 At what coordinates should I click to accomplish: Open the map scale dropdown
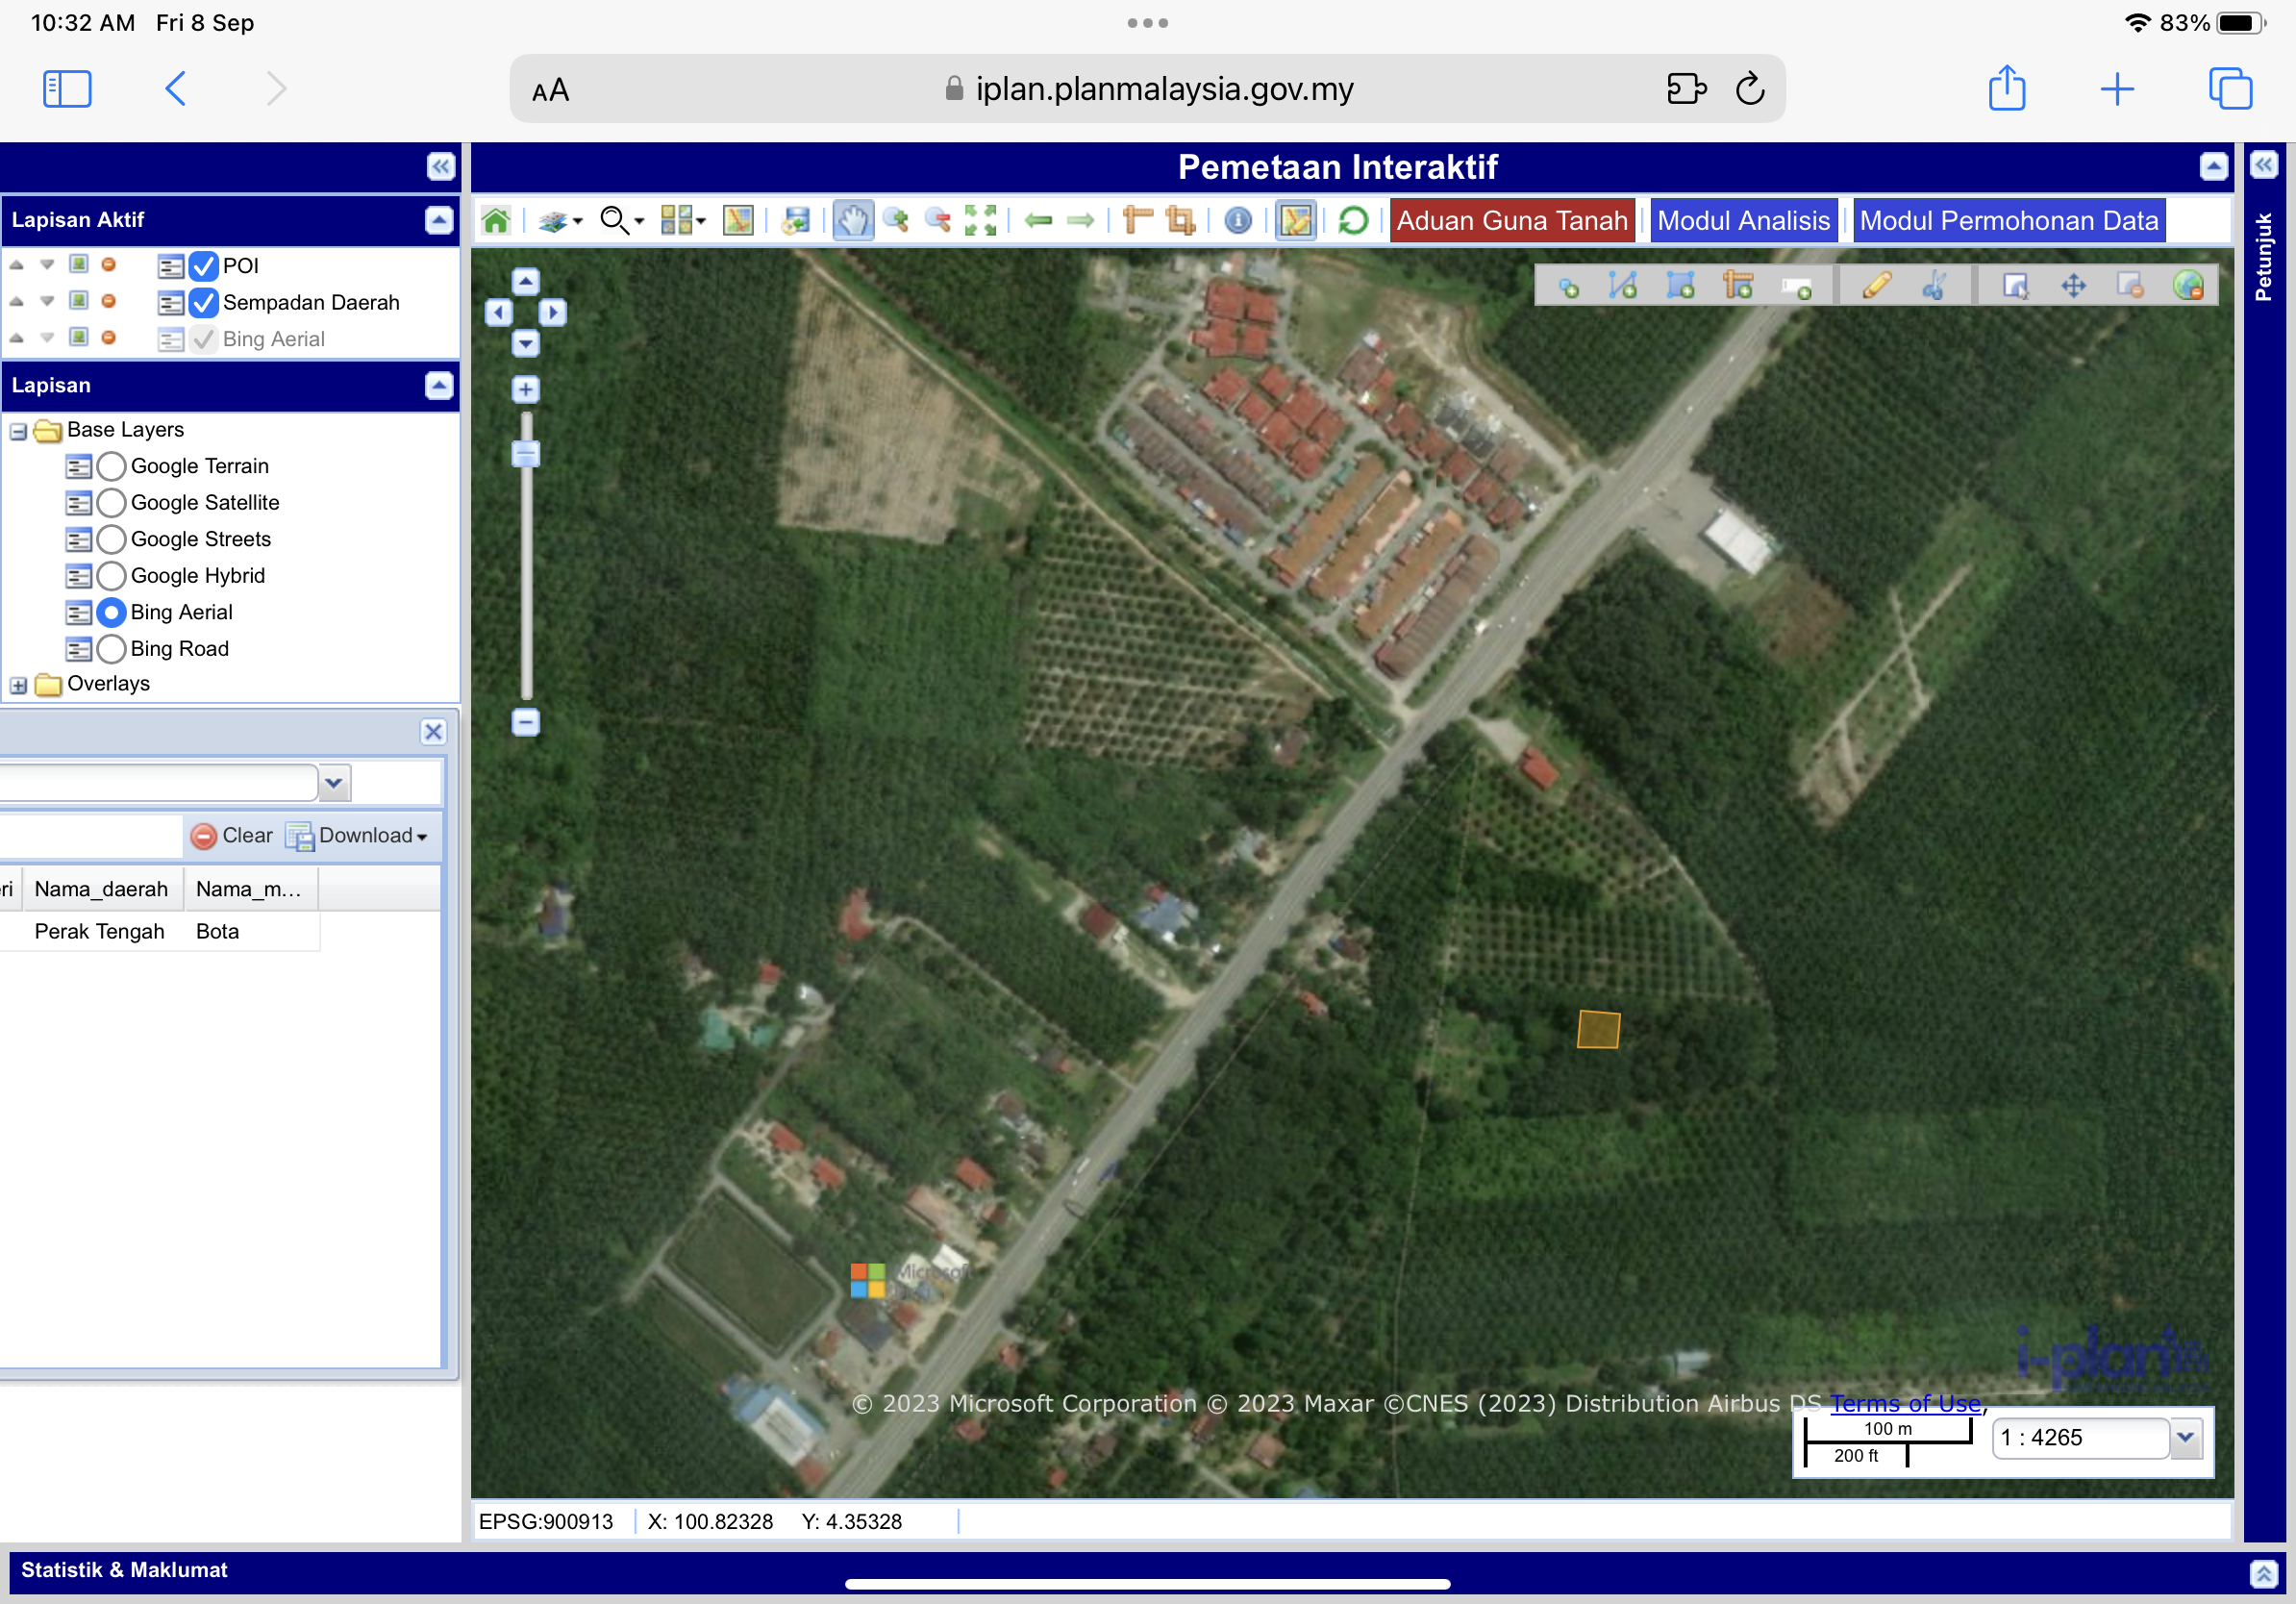[2186, 1437]
